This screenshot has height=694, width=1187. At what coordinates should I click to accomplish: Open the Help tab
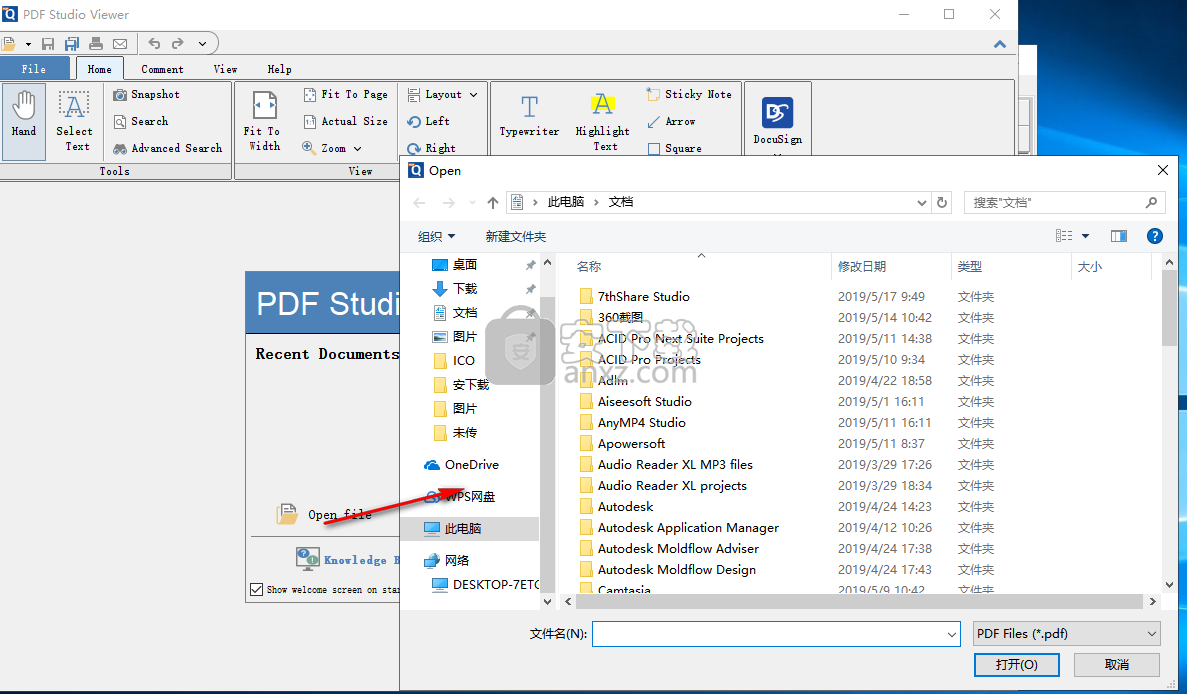pos(279,69)
